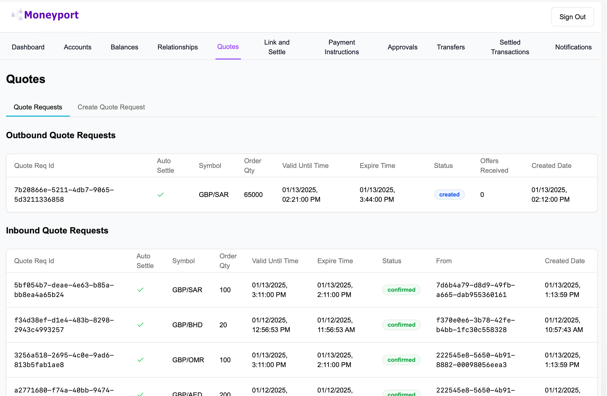Screen dimensions: 607x396
Task: Click outbound valid until 02:21:00 PM
Action: click(x=301, y=195)
